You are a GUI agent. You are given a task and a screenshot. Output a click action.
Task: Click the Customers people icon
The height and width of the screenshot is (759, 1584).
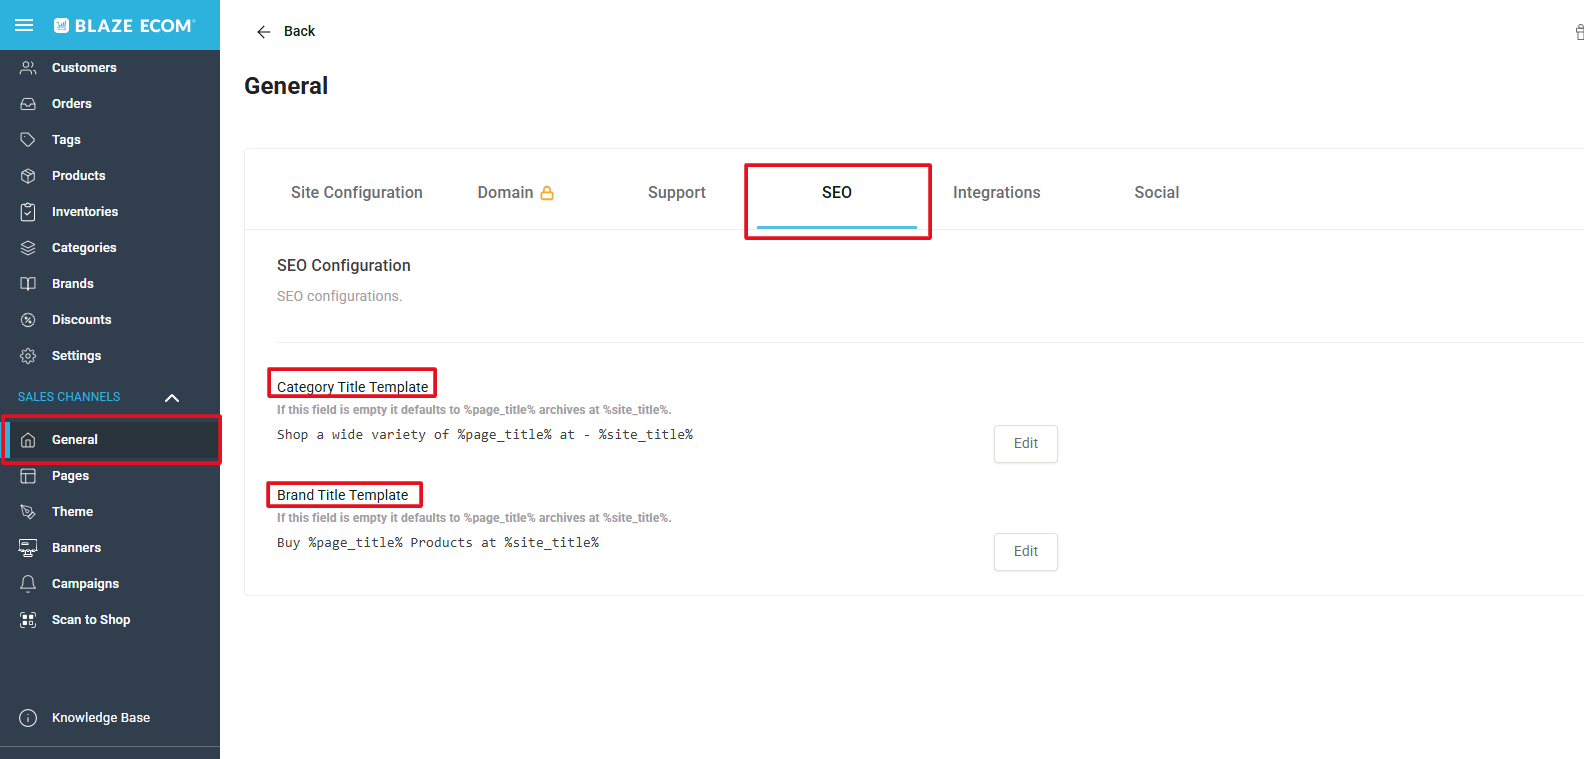[x=28, y=68]
